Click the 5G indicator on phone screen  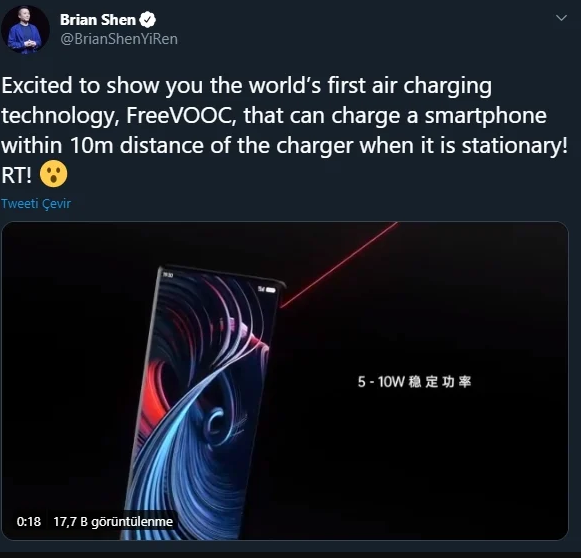pyautogui.click(x=262, y=288)
